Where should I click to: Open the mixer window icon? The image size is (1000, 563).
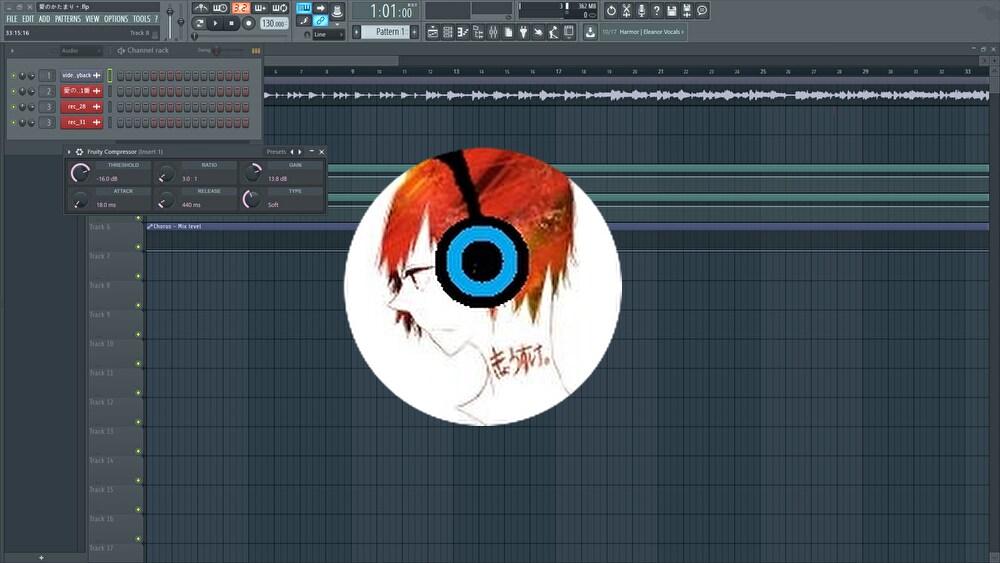(493, 32)
